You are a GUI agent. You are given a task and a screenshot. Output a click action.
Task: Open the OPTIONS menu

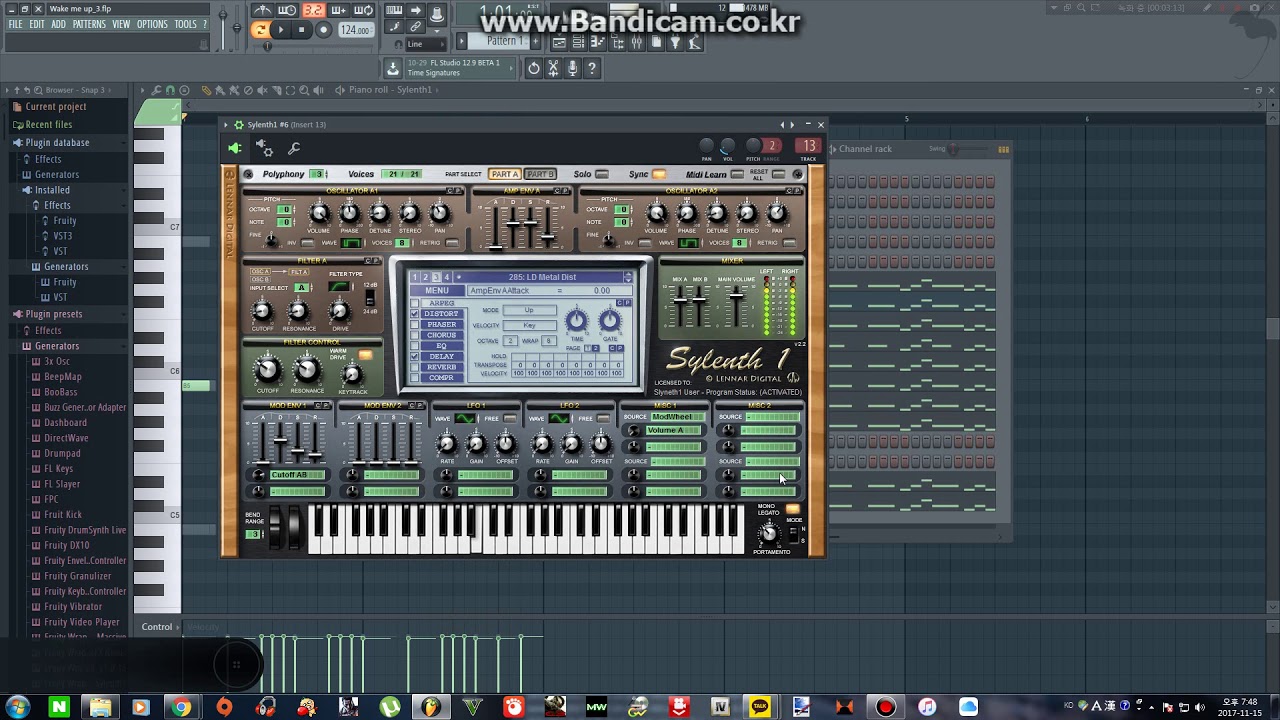(x=152, y=24)
